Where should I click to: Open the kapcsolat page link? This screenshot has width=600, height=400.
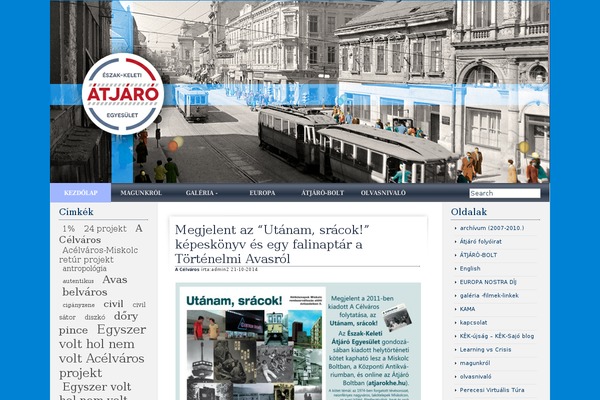(x=473, y=323)
